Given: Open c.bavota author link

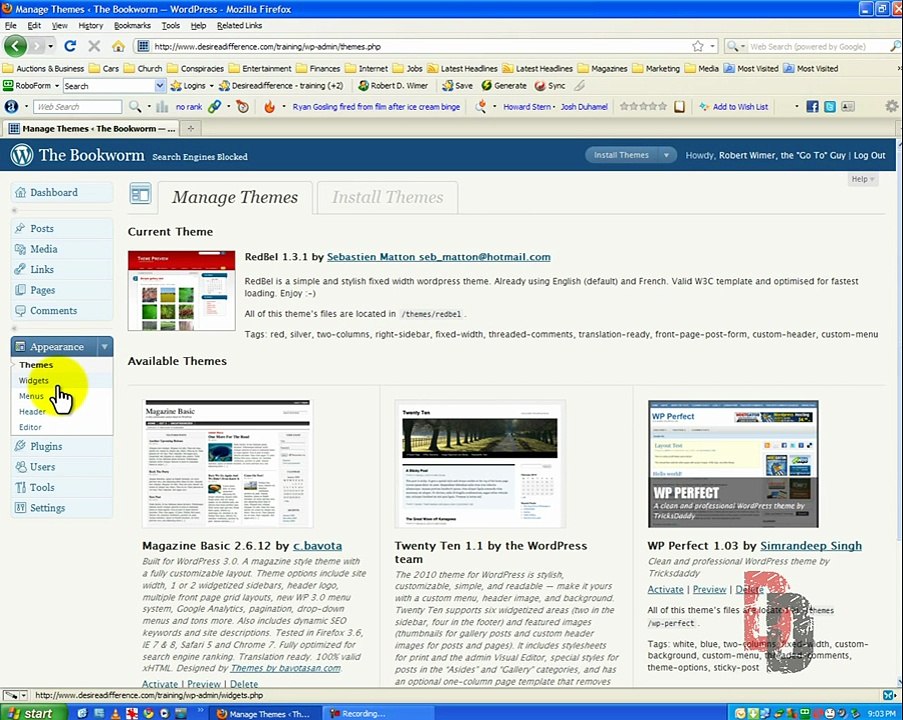Looking at the screenshot, I should pos(317,545).
